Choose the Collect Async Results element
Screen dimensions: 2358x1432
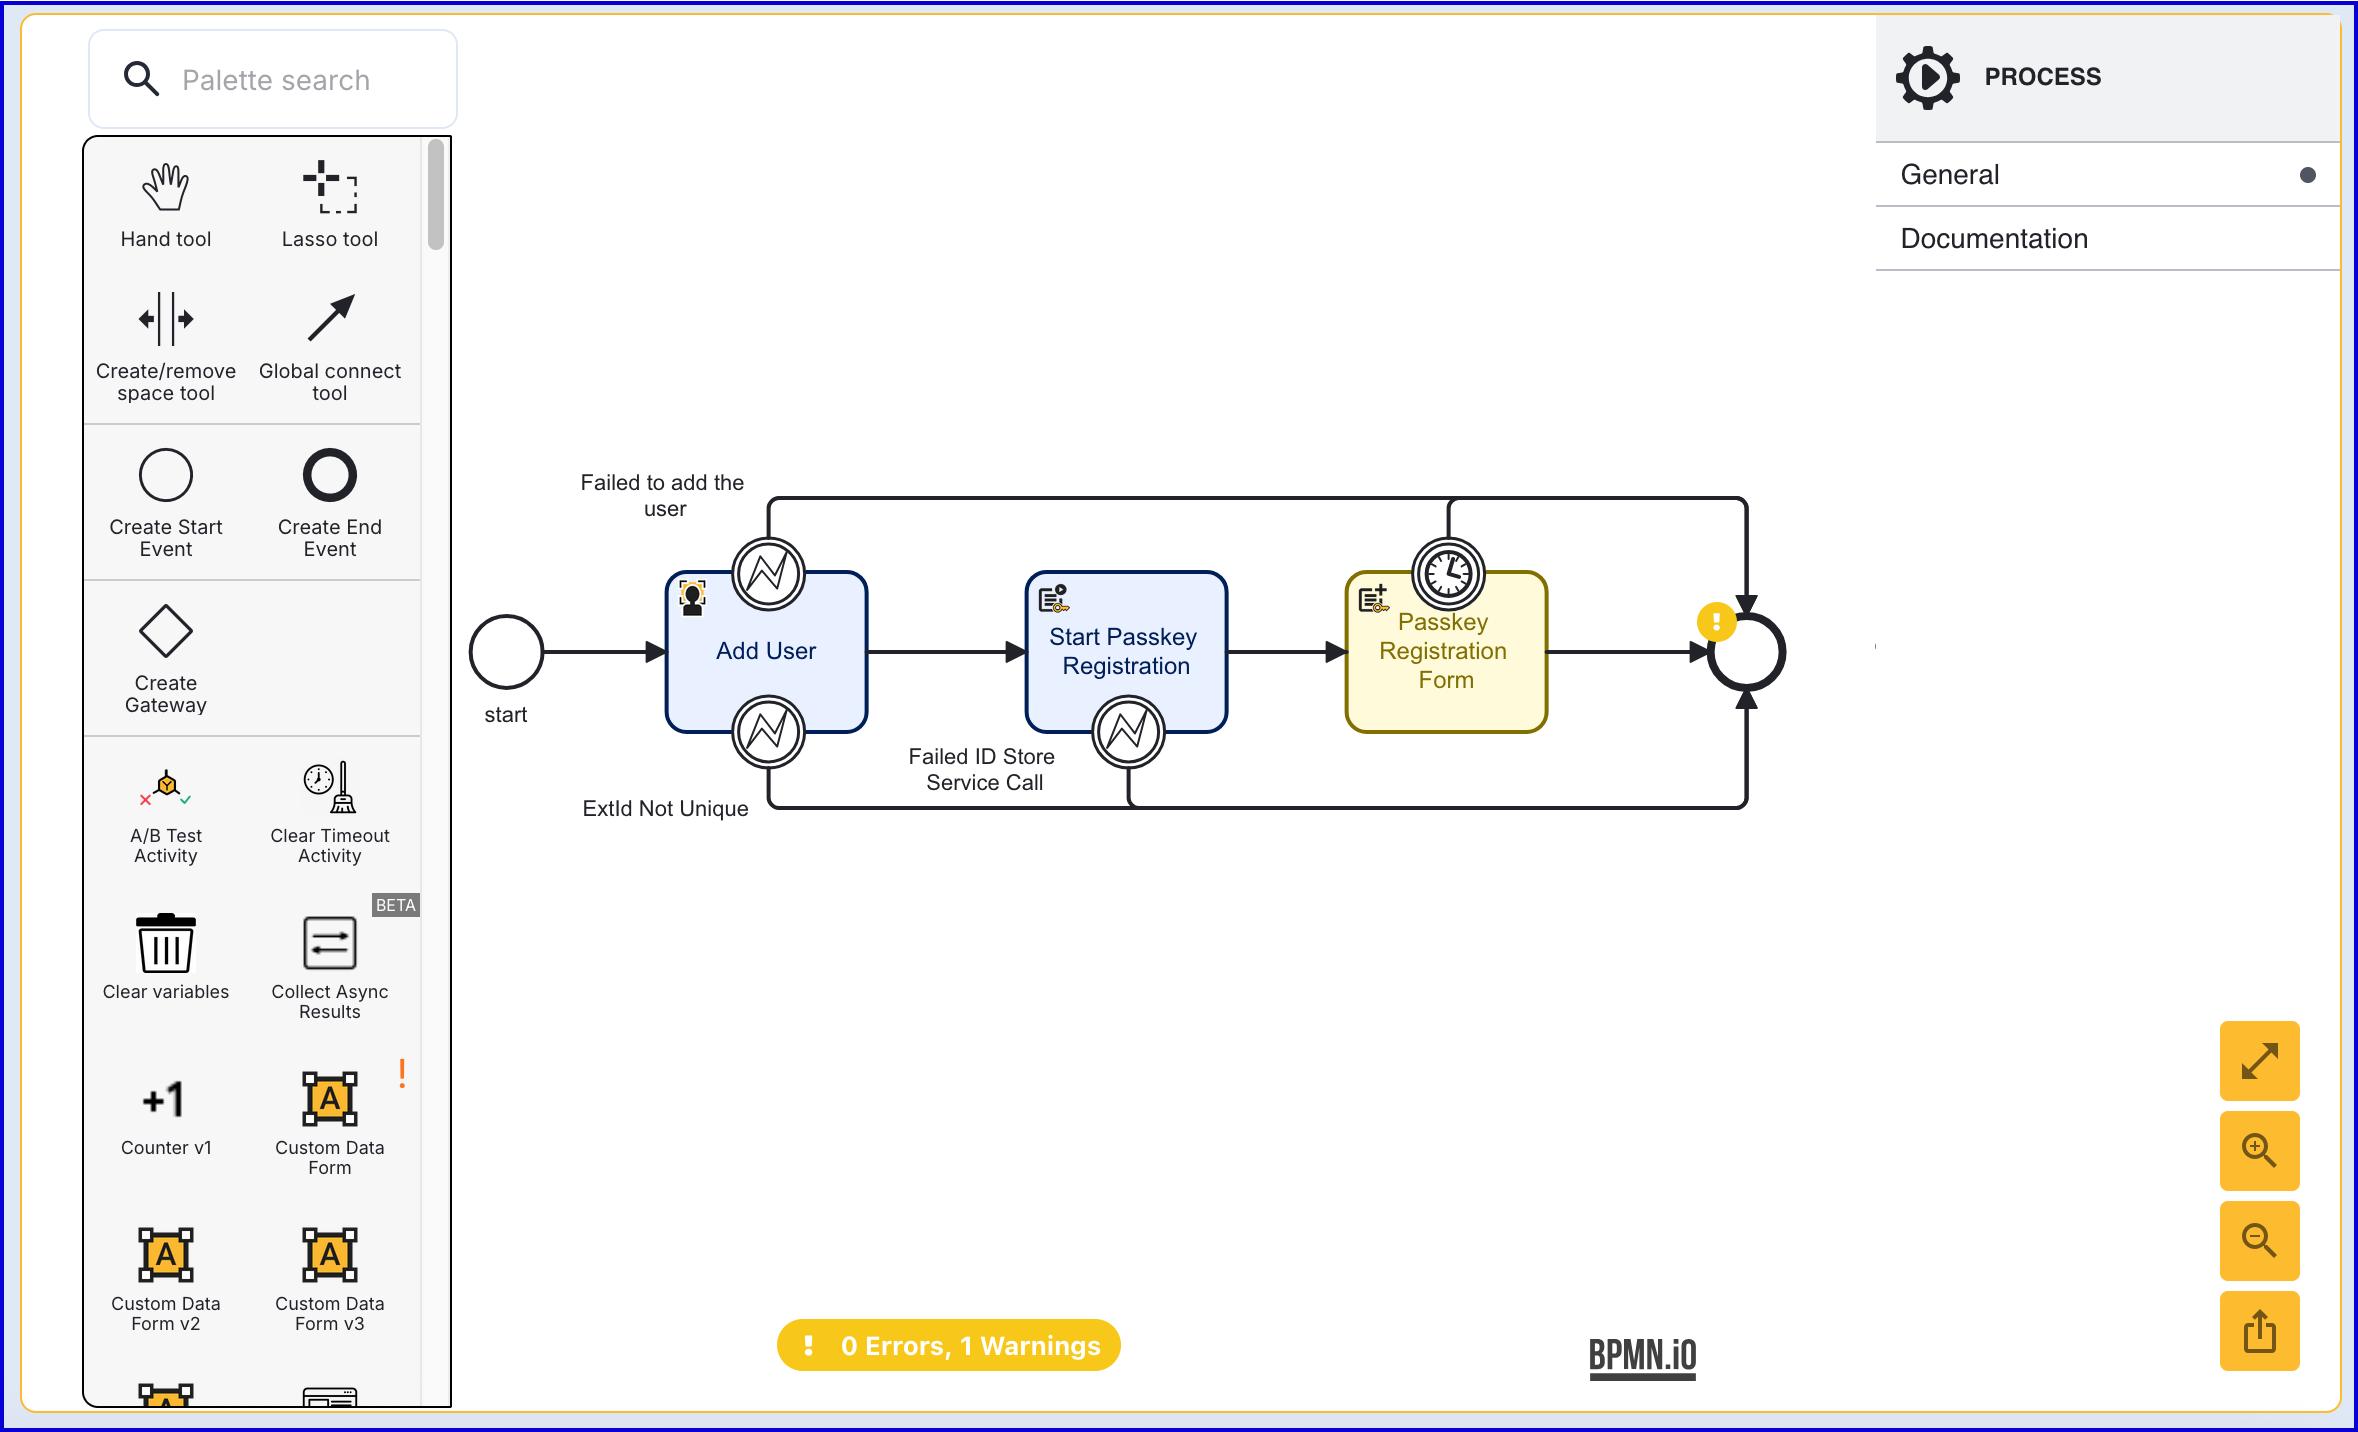pyautogui.click(x=330, y=967)
